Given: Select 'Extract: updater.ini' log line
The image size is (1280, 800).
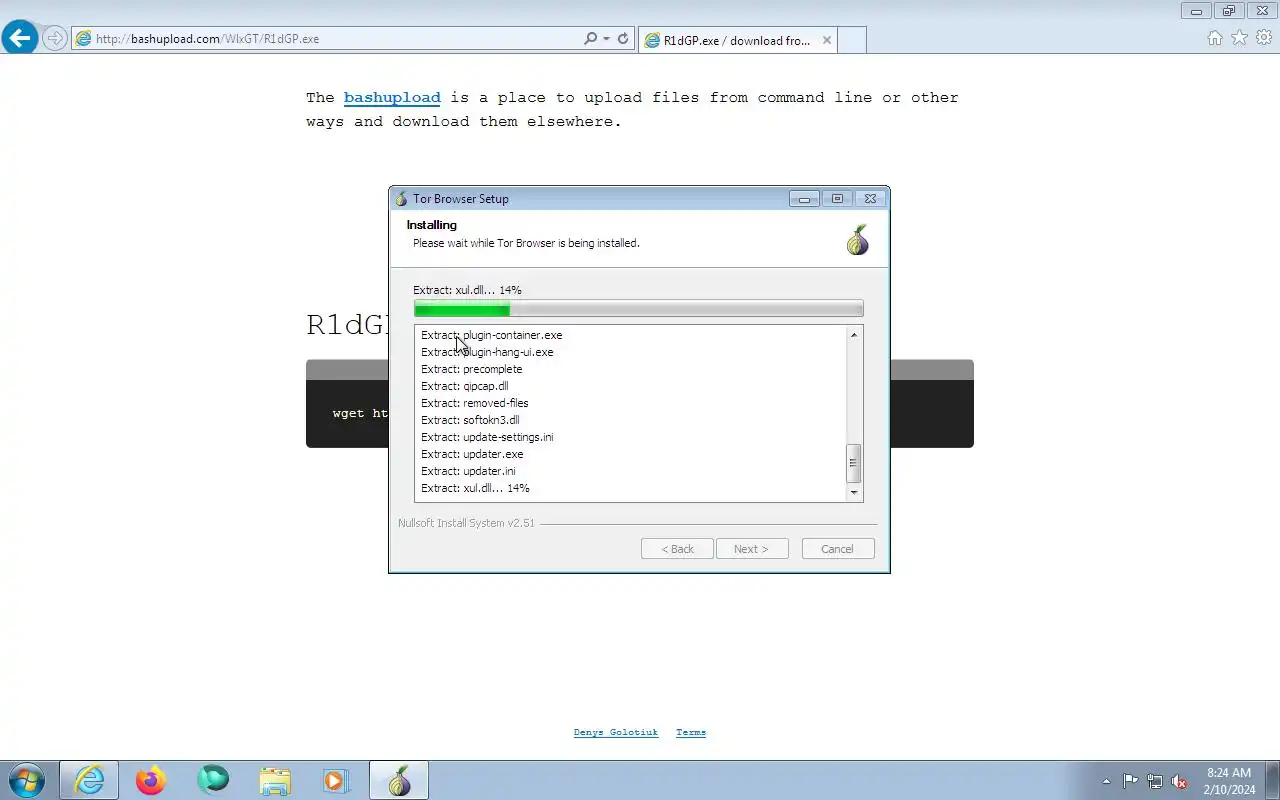Looking at the screenshot, I should pyautogui.click(x=468, y=471).
